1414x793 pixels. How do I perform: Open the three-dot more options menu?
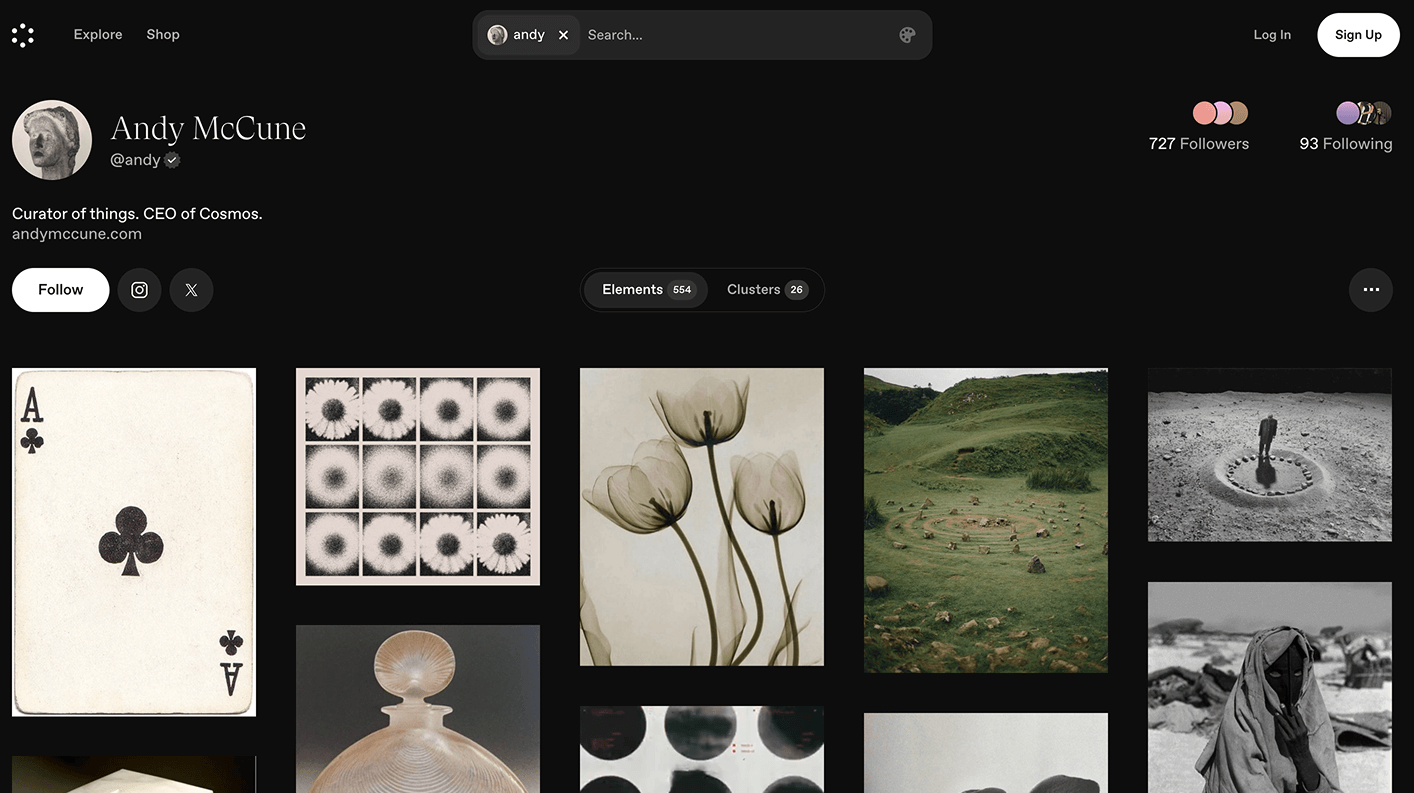(1370, 290)
